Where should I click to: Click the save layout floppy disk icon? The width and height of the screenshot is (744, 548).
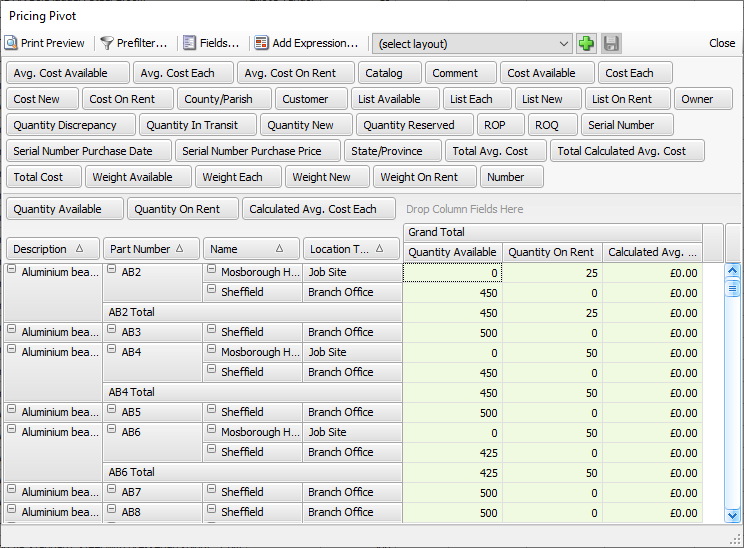(611, 44)
